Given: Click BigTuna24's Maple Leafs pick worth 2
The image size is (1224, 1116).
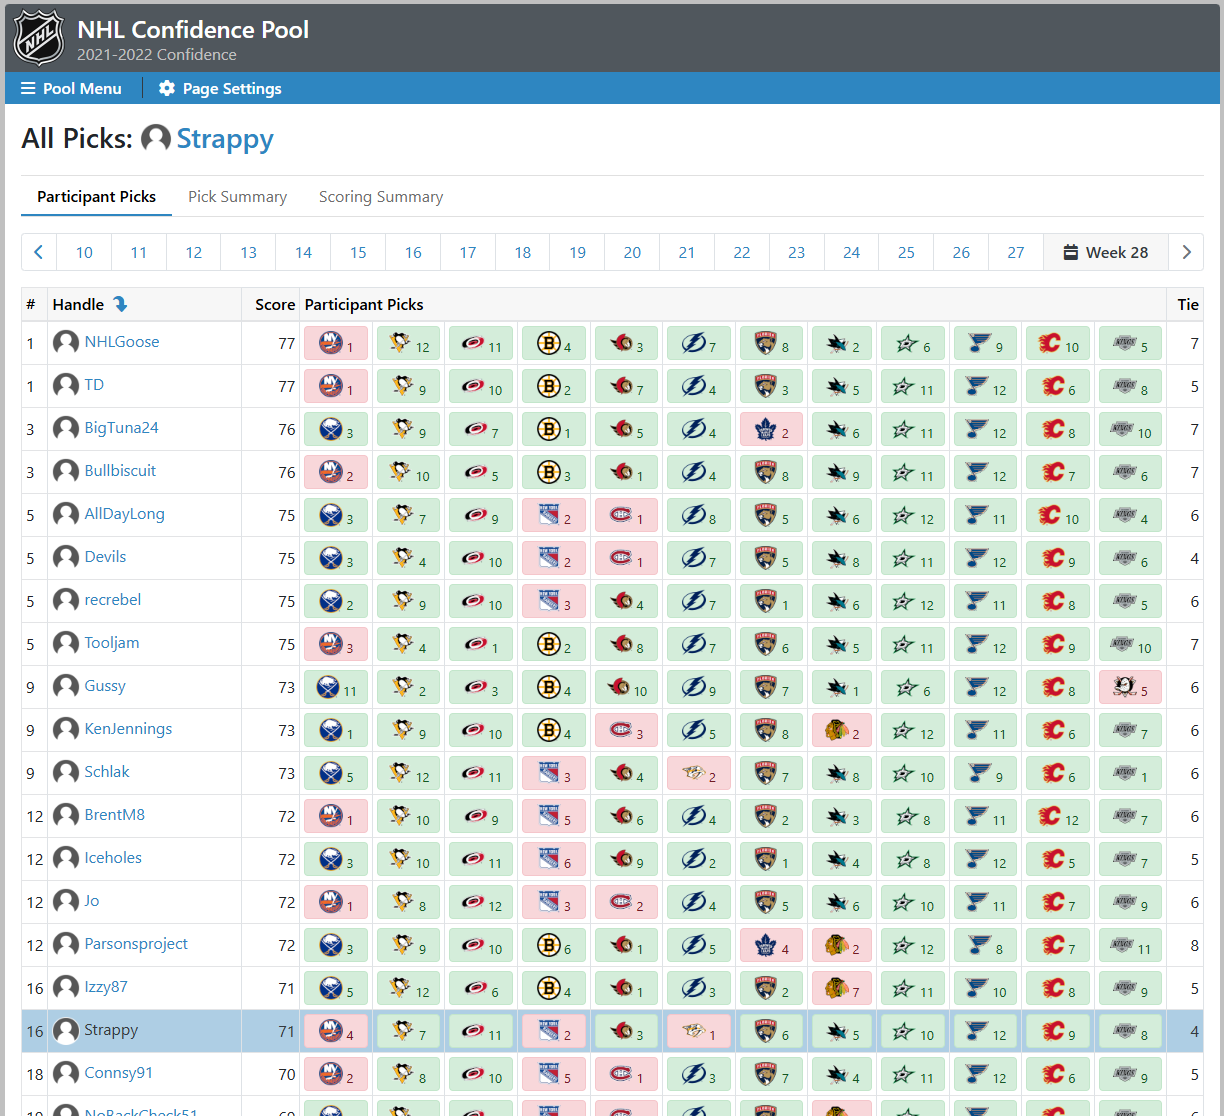Looking at the screenshot, I should (x=770, y=430).
